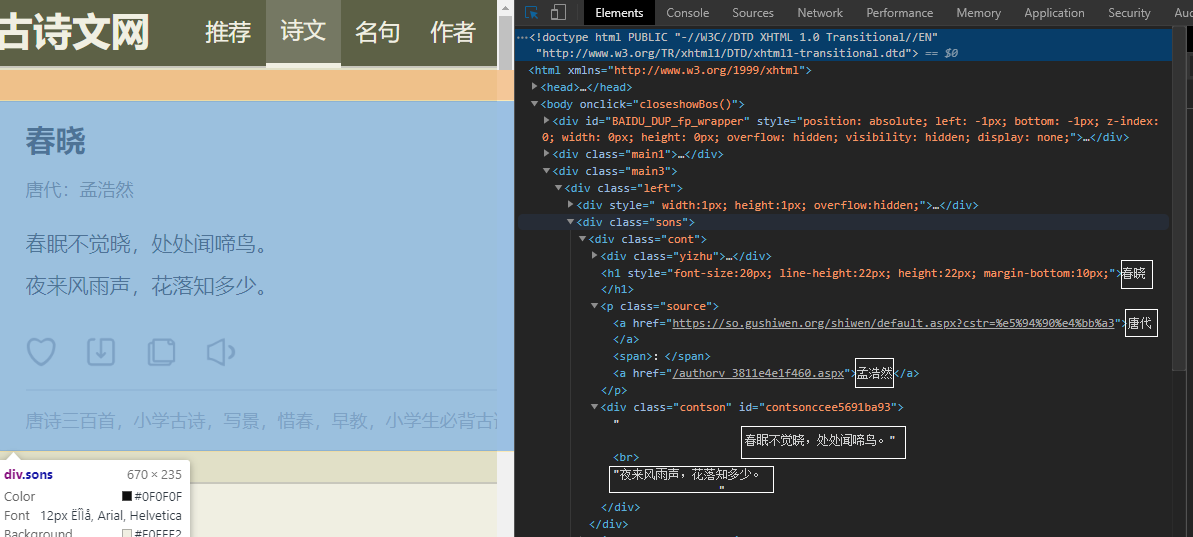1193x537 pixels.
Task: Click the so.gushiwen.org href link in DOM
Action: tap(893, 323)
